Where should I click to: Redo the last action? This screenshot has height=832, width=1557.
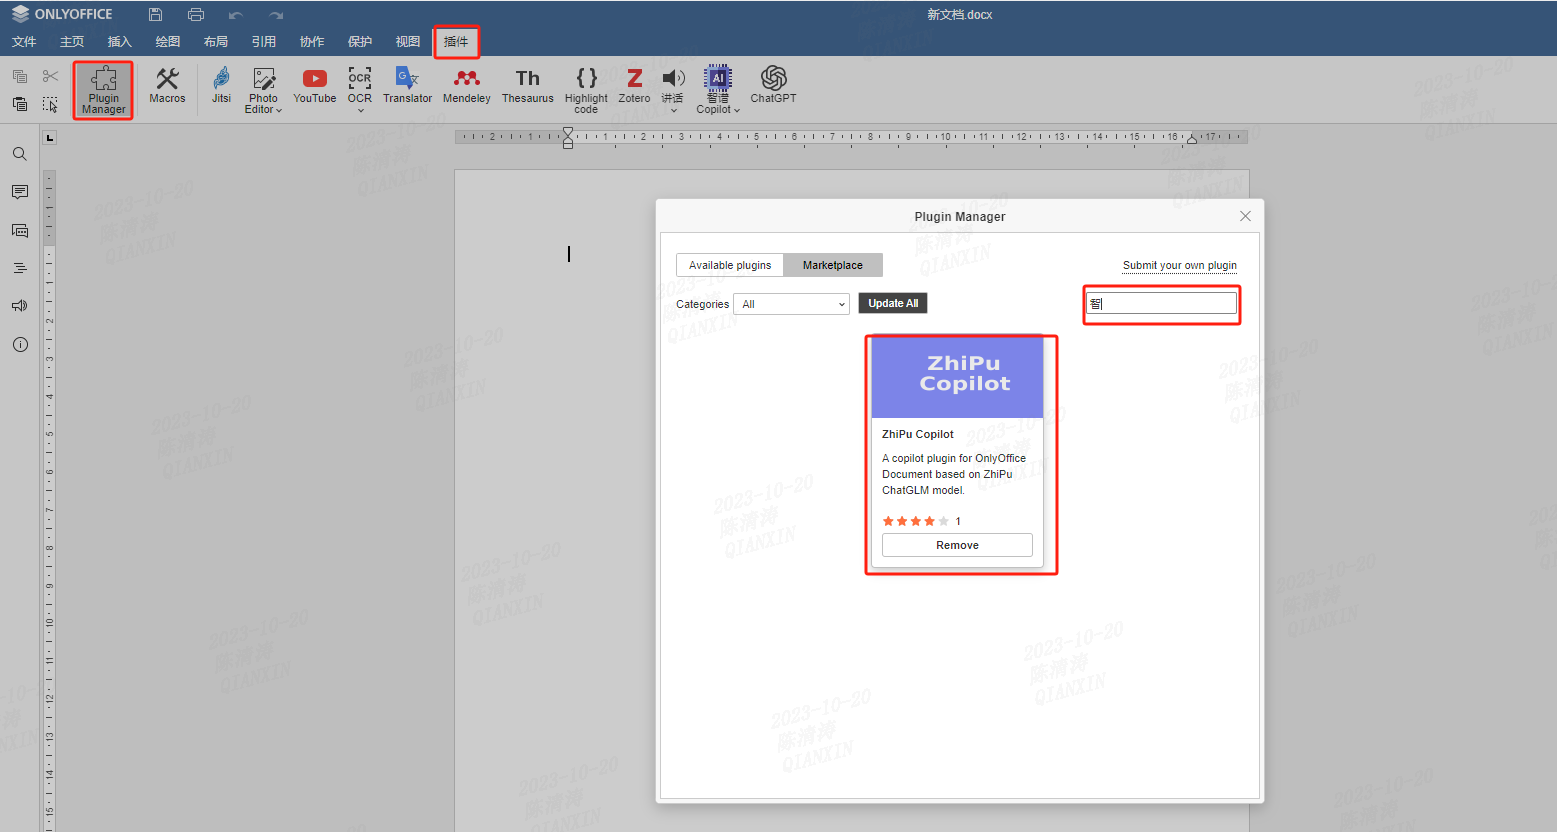[276, 15]
